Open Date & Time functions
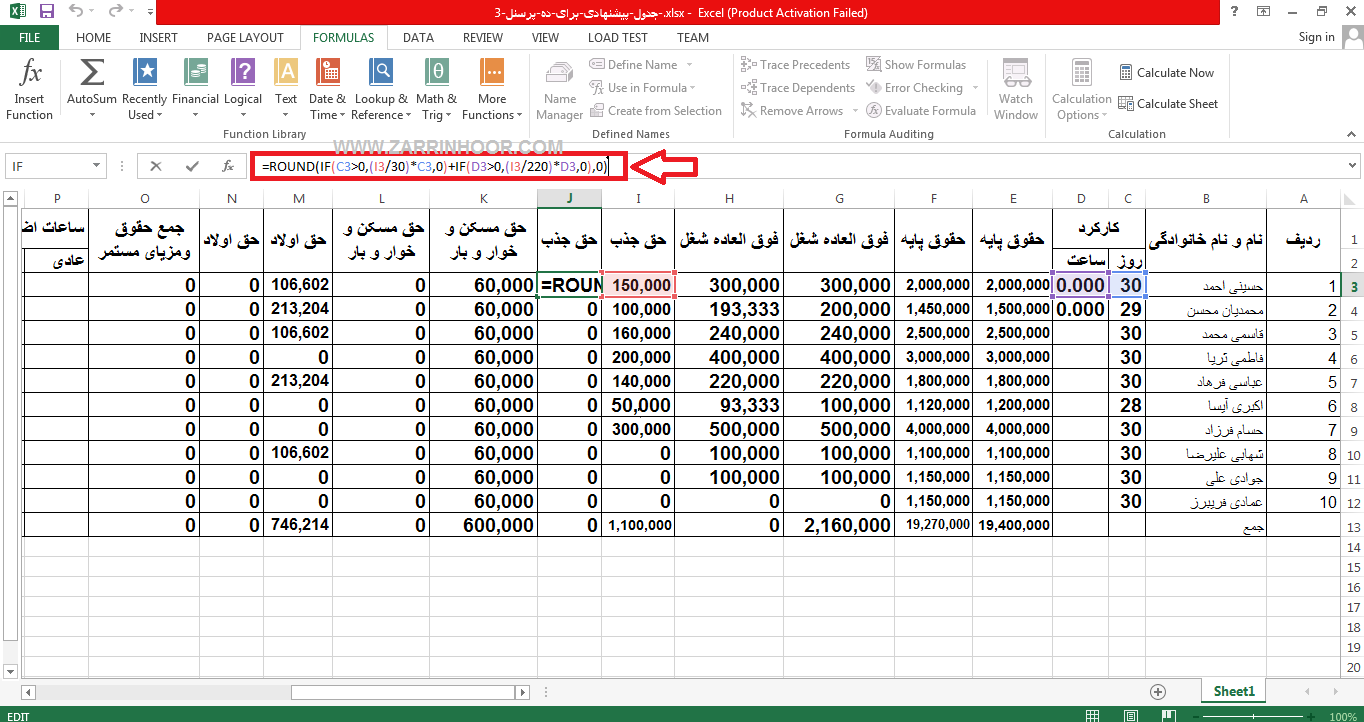Viewport: 1364px width, 722px height. [x=327, y=89]
